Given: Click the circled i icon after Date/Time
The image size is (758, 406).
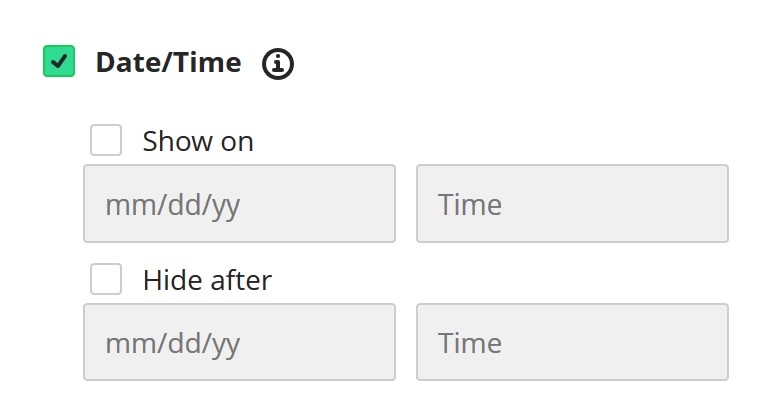Looking at the screenshot, I should tap(278, 63).
